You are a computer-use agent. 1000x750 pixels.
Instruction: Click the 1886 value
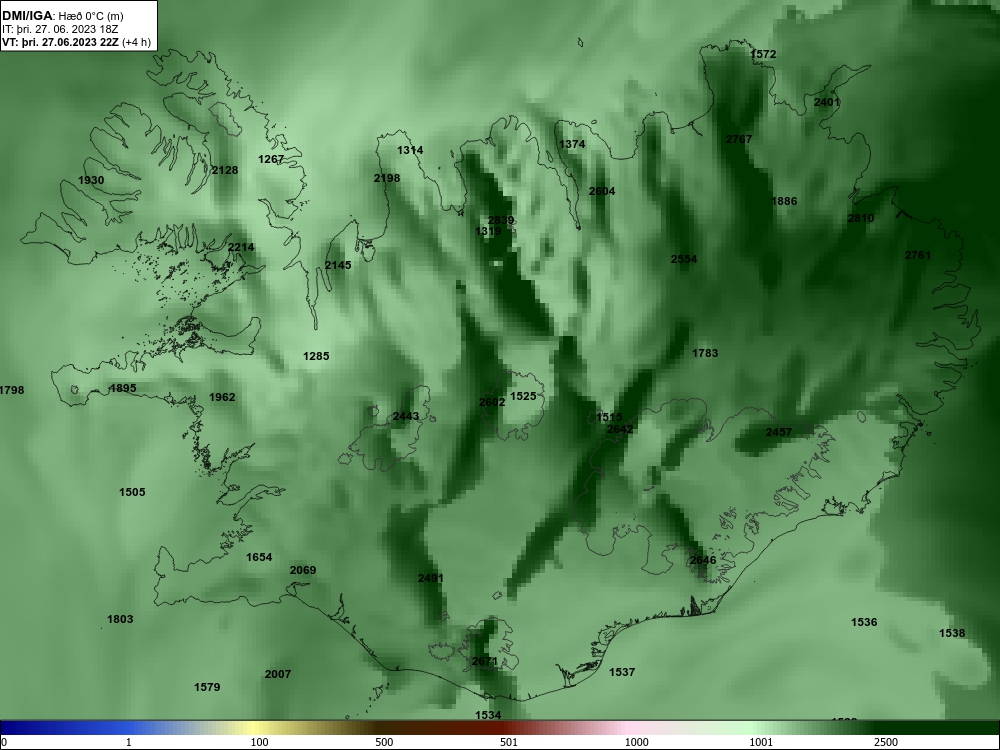point(784,202)
